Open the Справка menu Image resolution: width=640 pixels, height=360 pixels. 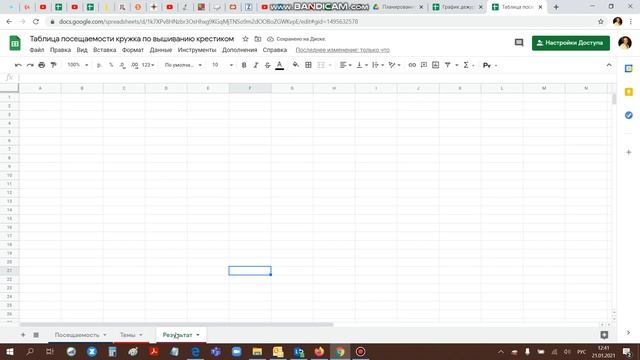point(275,50)
